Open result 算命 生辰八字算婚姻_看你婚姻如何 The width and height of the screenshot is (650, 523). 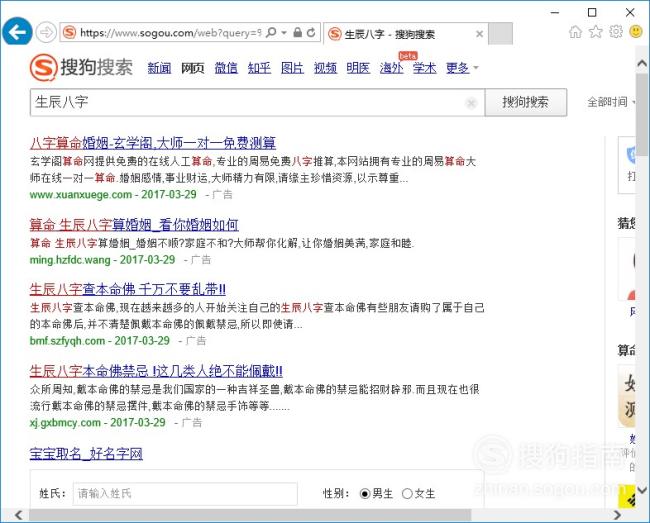click(x=134, y=225)
